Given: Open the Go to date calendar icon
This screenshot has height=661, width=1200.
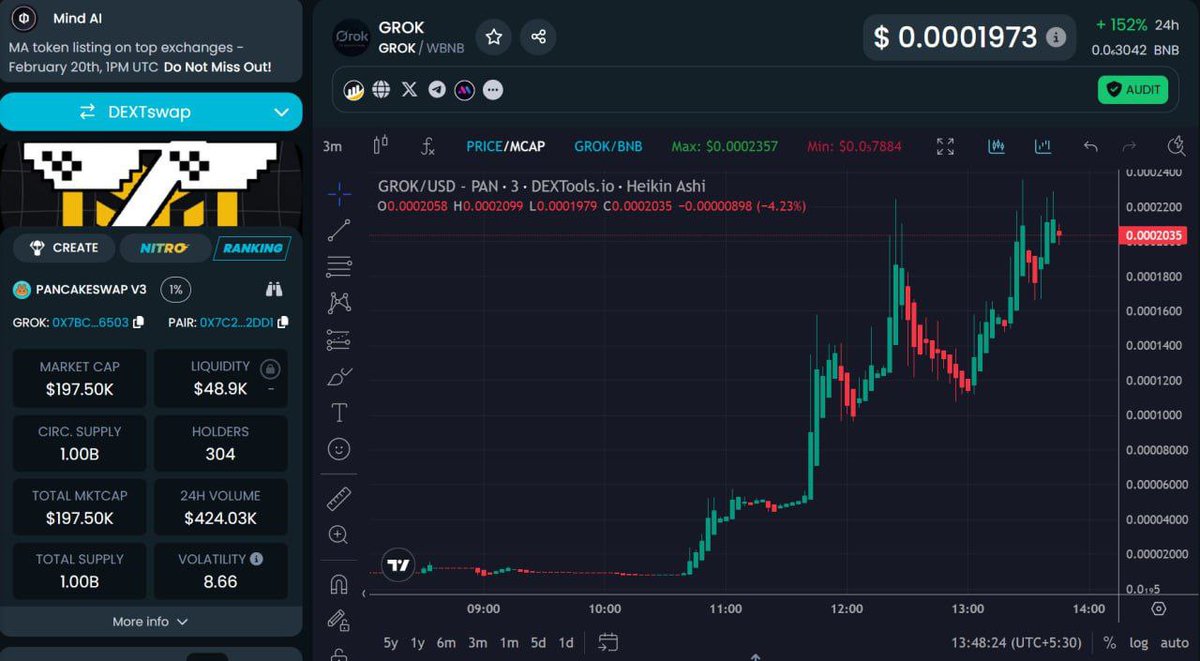Looking at the screenshot, I should click(x=609, y=642).
